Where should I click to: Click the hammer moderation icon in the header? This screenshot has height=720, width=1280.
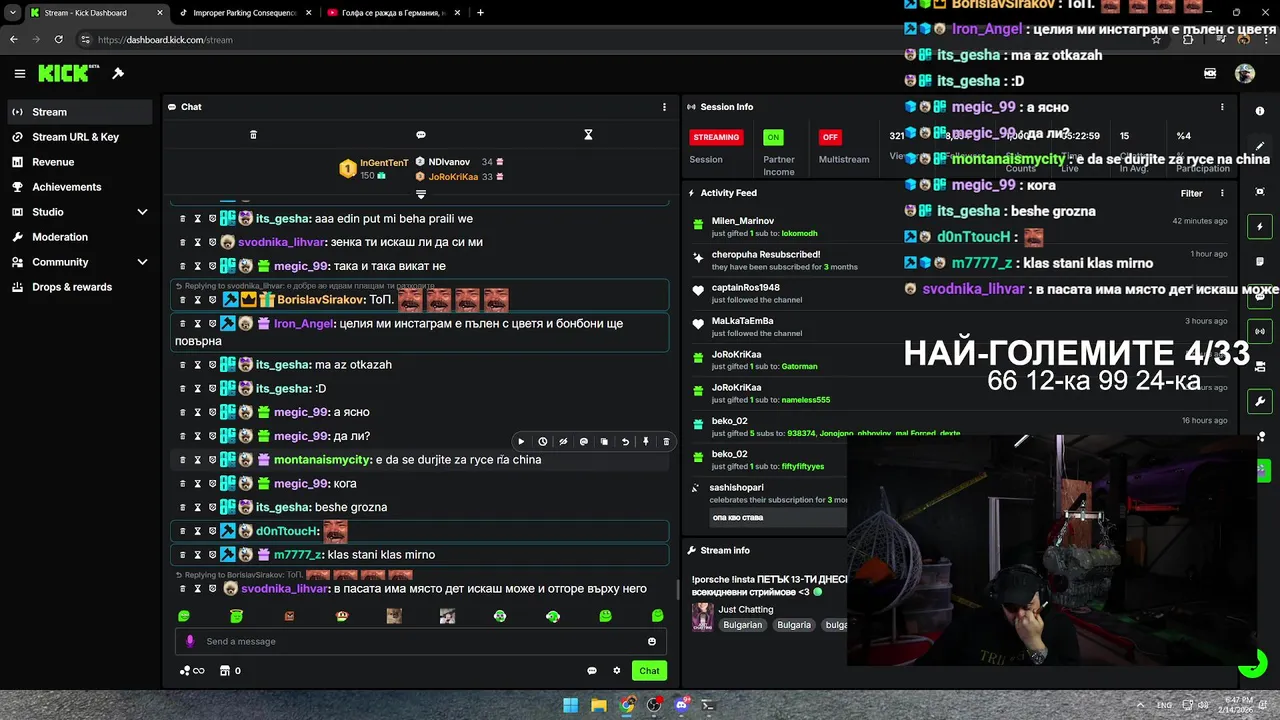click(118, 73)
